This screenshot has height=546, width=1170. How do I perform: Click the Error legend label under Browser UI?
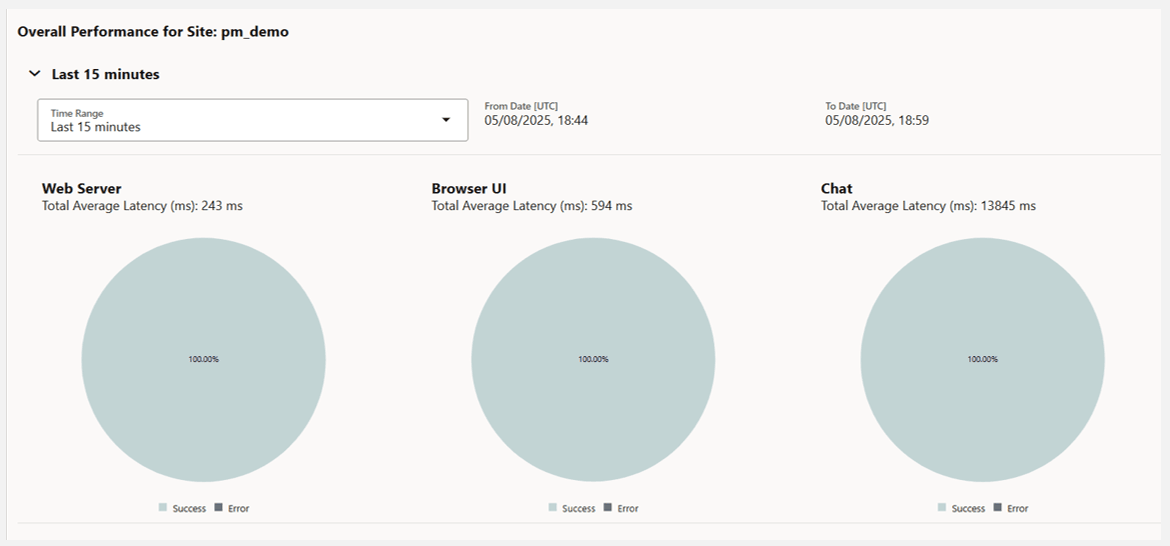coord(628,509)
